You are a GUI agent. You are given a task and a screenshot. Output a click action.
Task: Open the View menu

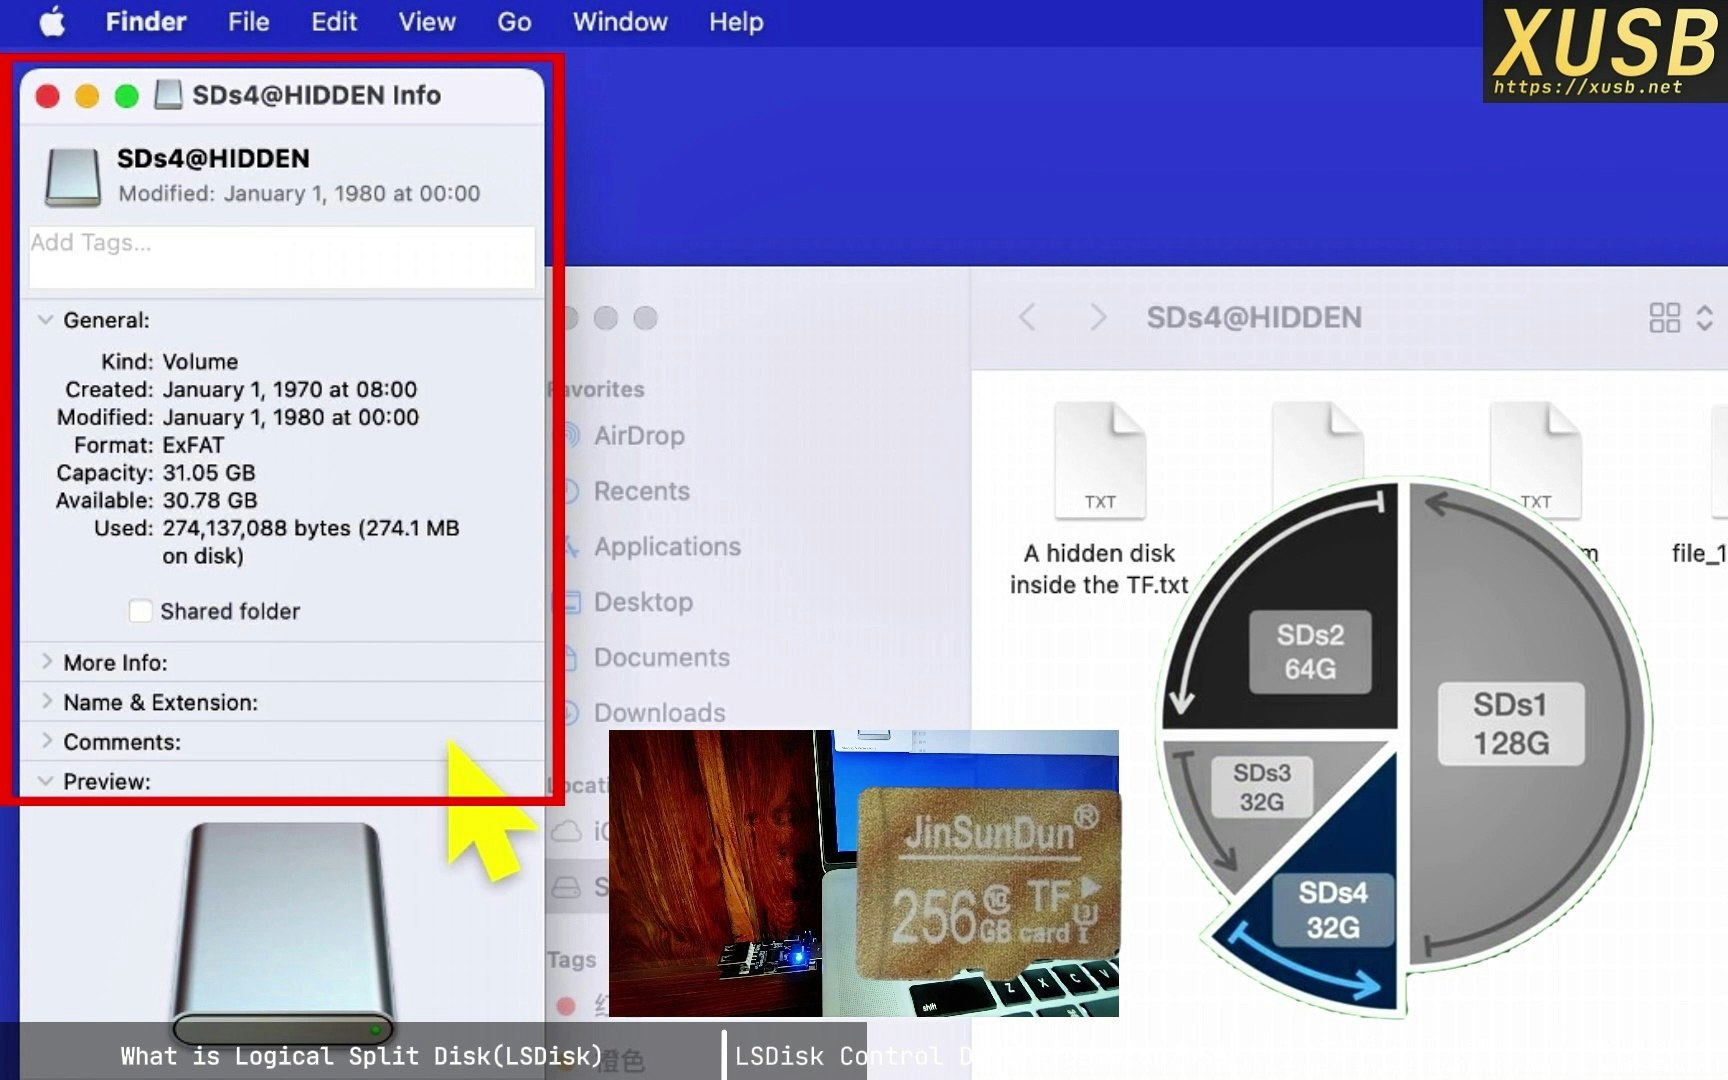tap(426, 22)
